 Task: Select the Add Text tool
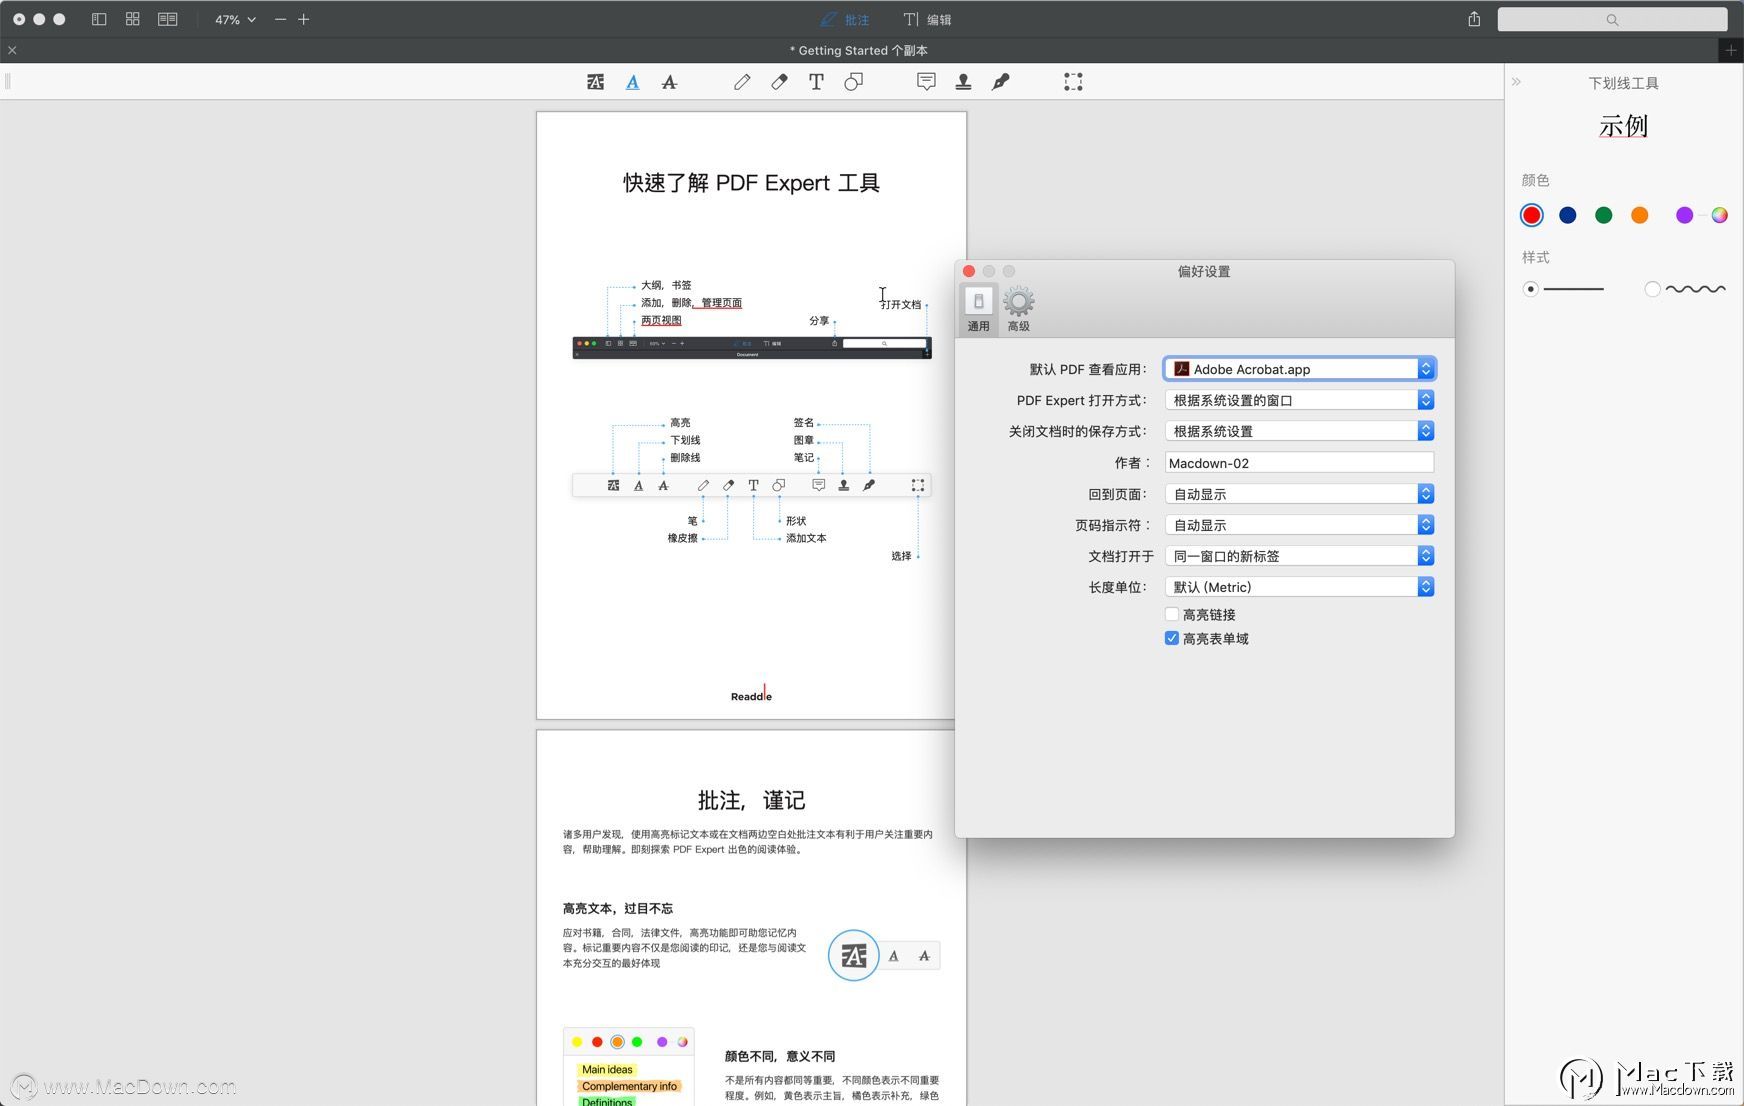816,82
